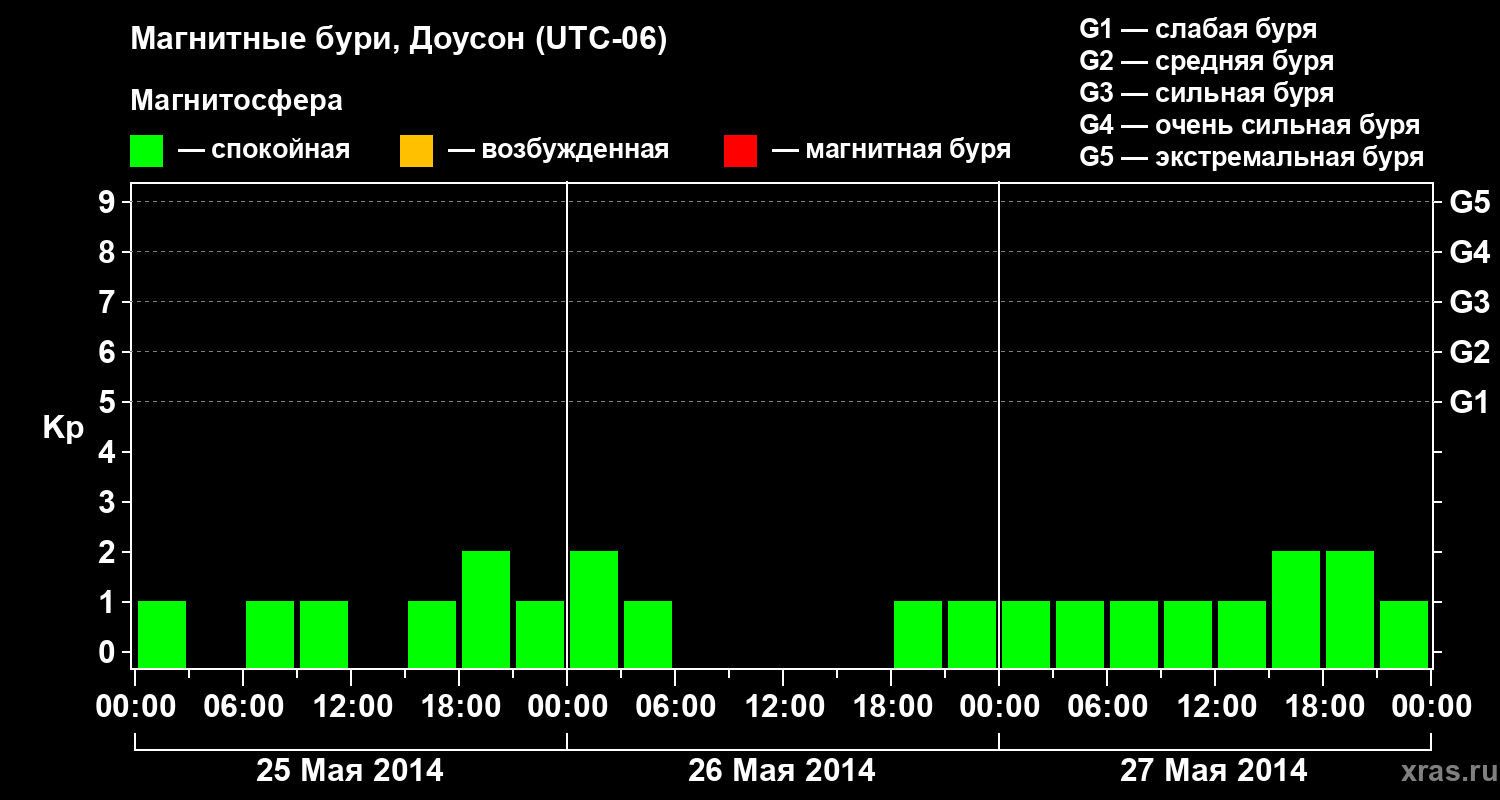Click the Kp 1 bar at 18:00 on 26 May

click(918, 634)
